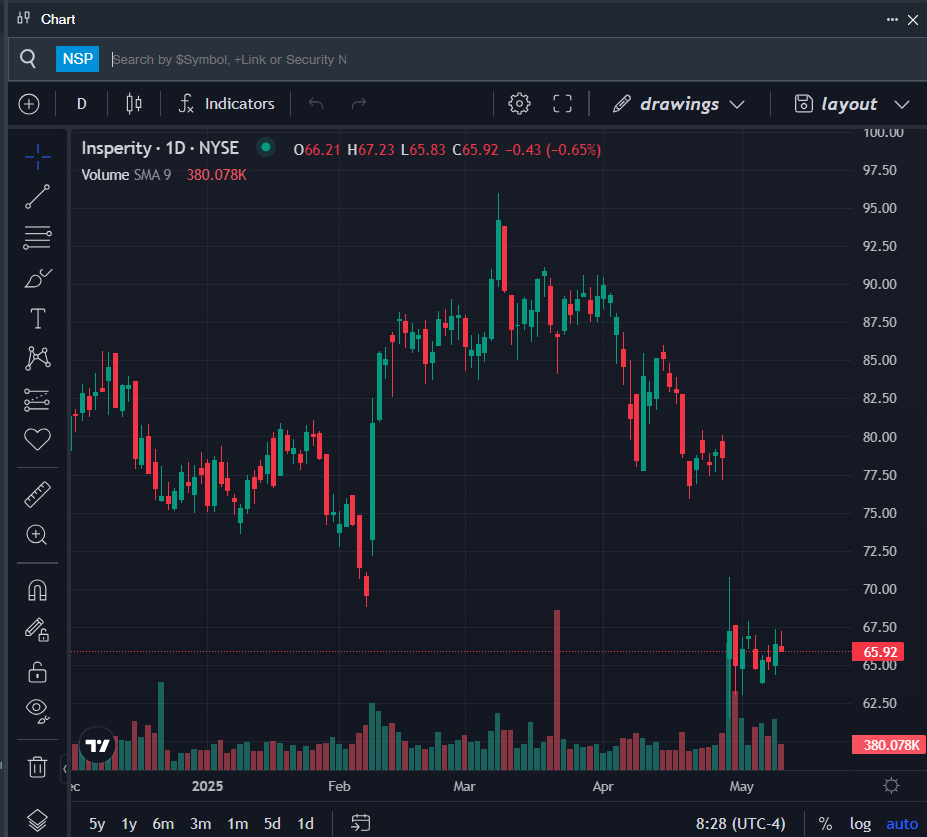Select the 1y time range
The height and width of the screenshot is (837, 927).
(x=129, y=823)
